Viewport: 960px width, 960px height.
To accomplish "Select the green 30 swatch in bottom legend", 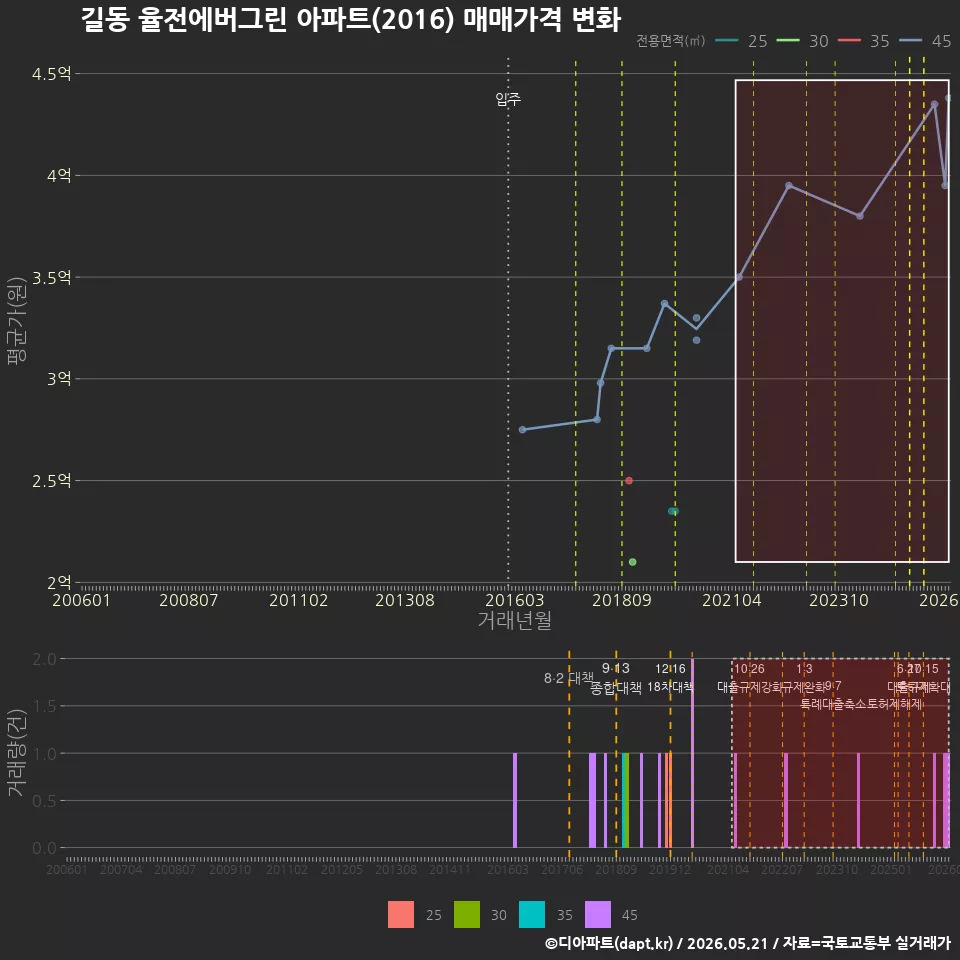I will coord(467,915).
